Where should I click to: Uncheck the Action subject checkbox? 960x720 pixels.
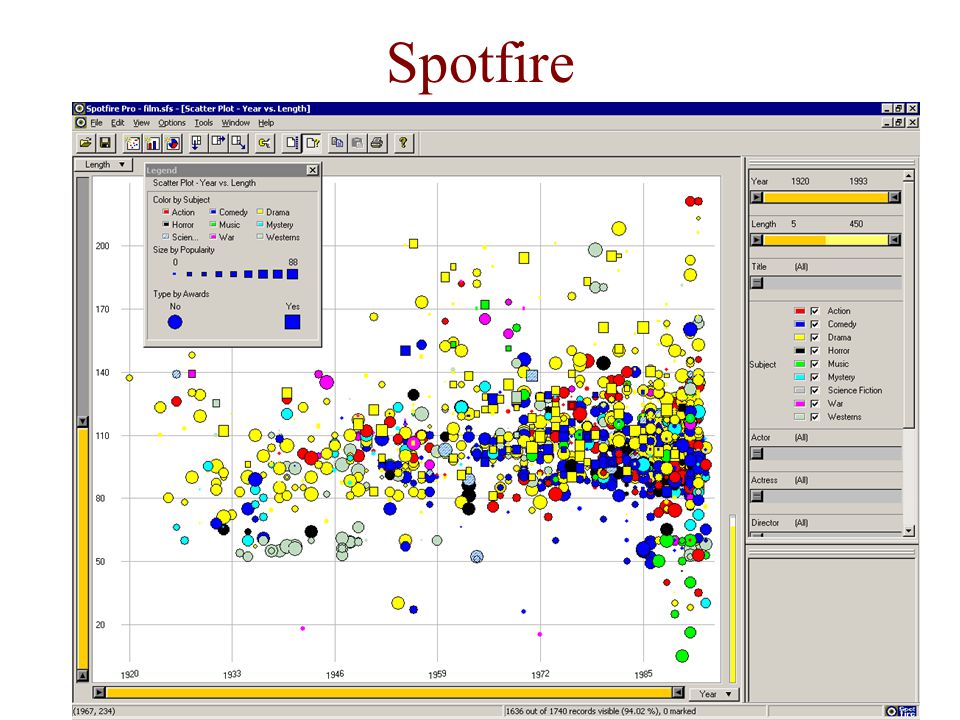[814, 311]
